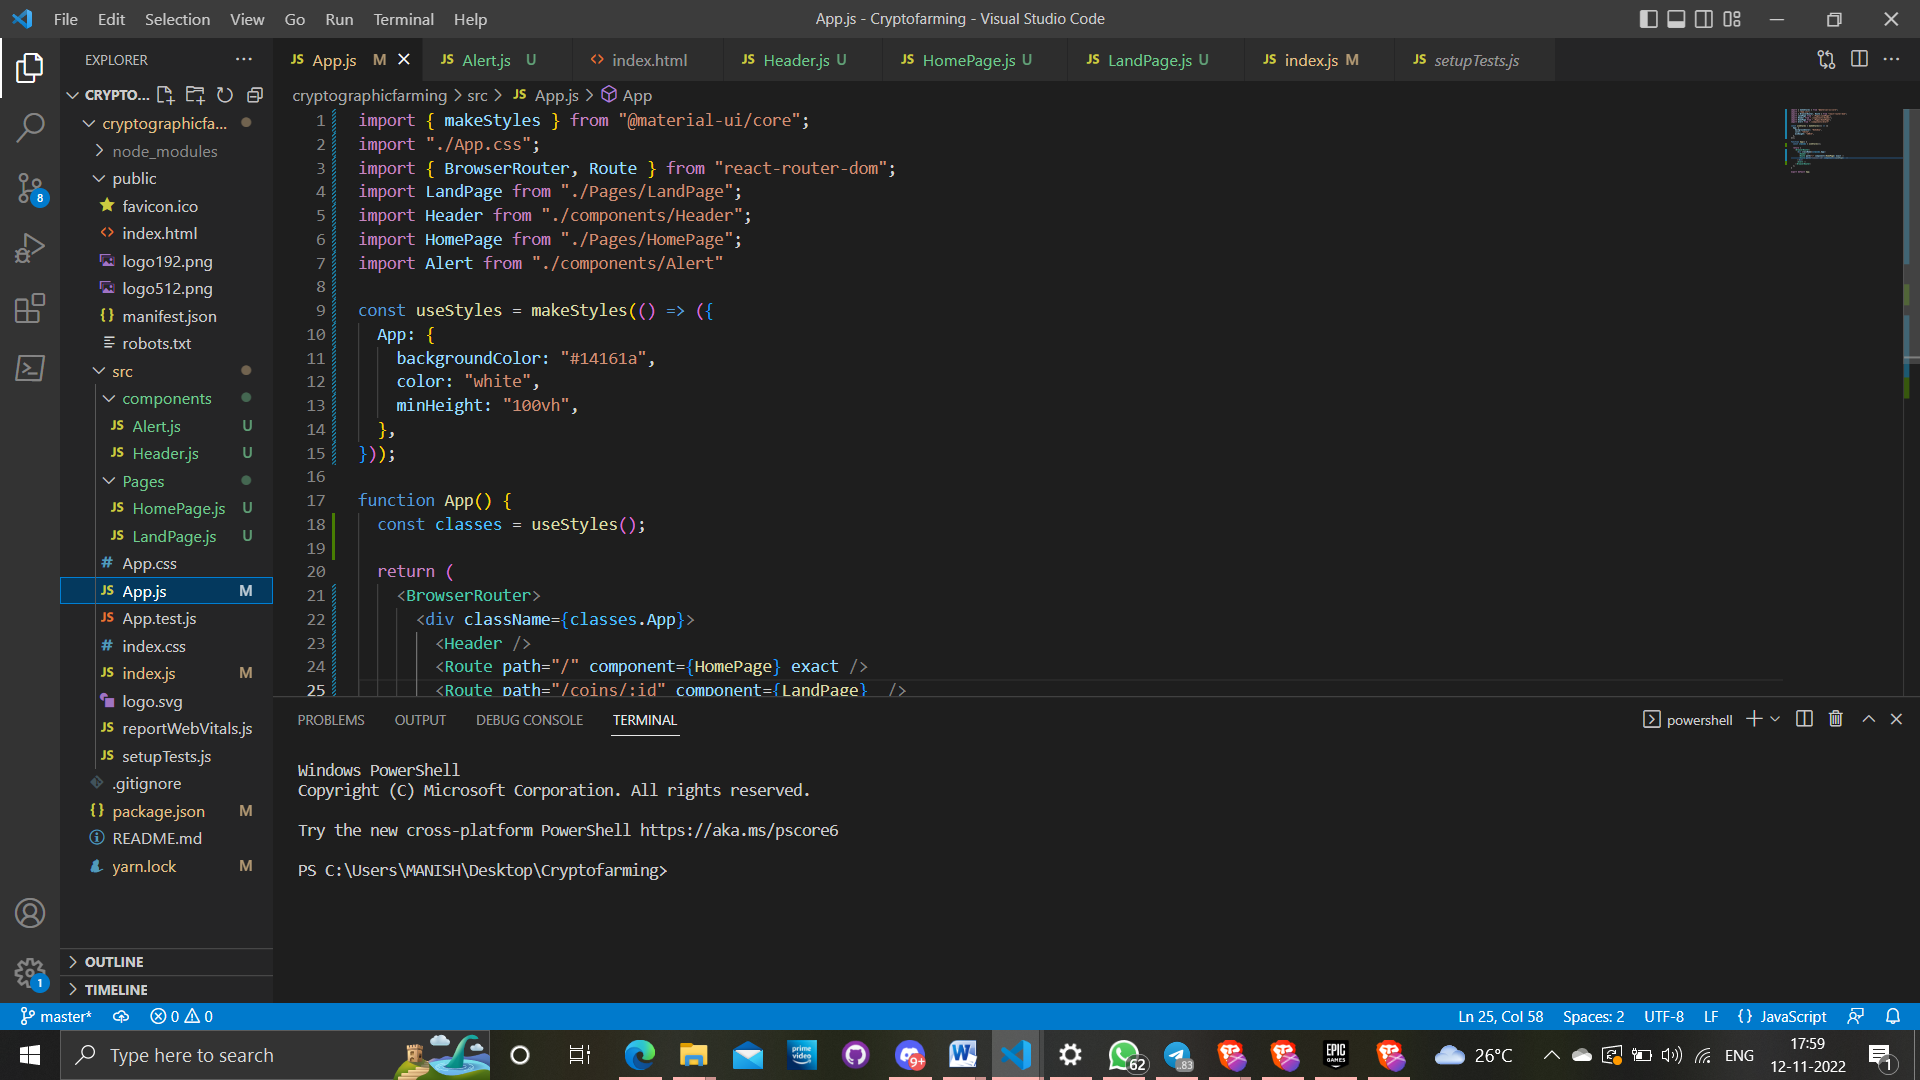Open the Extensions view
Screen dimensions: 1920x1080
pos(30,308)
